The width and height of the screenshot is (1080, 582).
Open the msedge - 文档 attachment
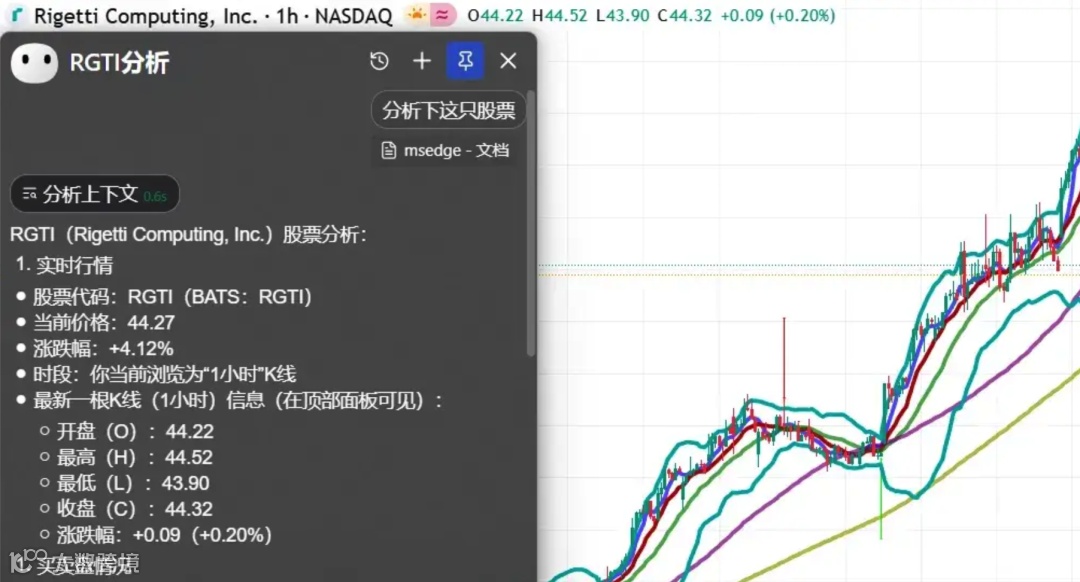pos(446,150)
